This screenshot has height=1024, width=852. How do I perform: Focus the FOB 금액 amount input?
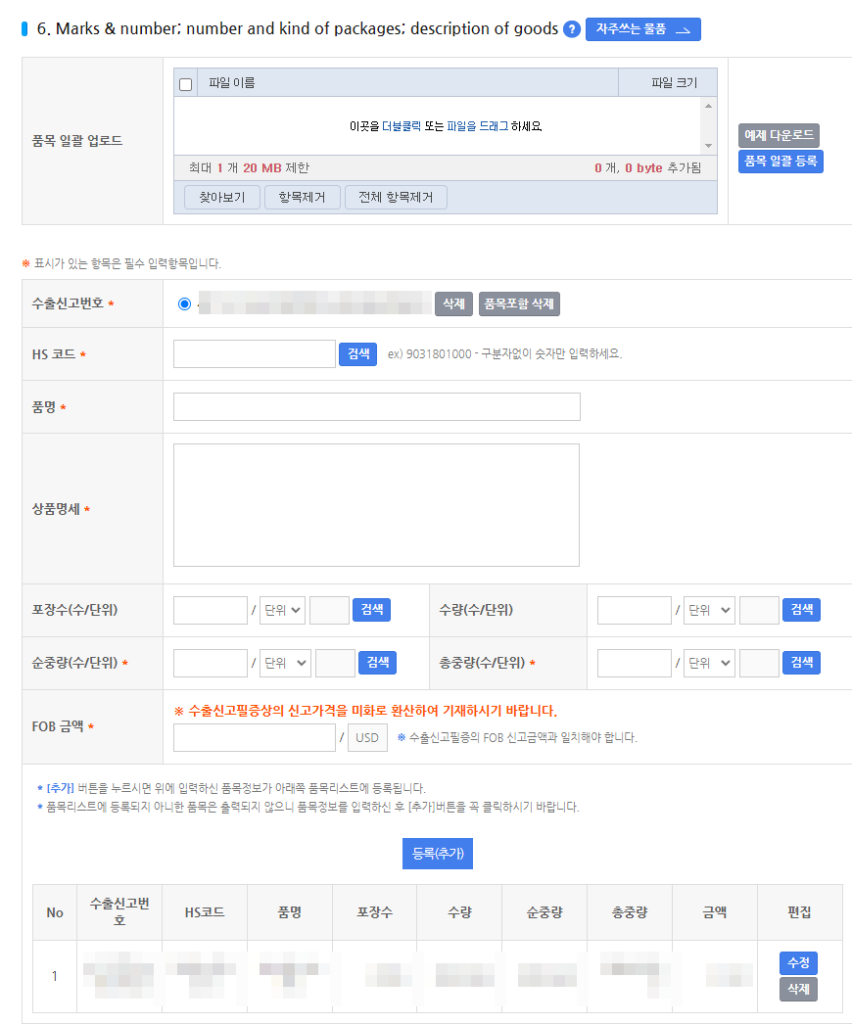tap(255, 737)
